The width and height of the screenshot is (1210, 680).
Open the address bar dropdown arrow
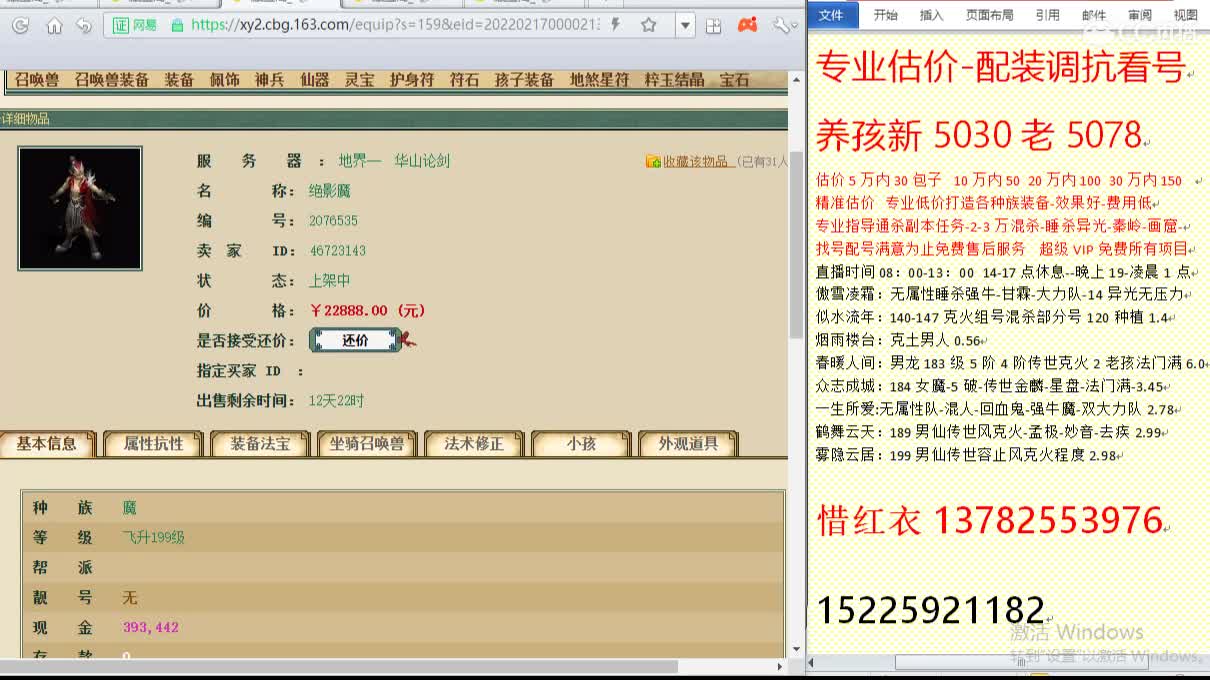tap(685, 26)
